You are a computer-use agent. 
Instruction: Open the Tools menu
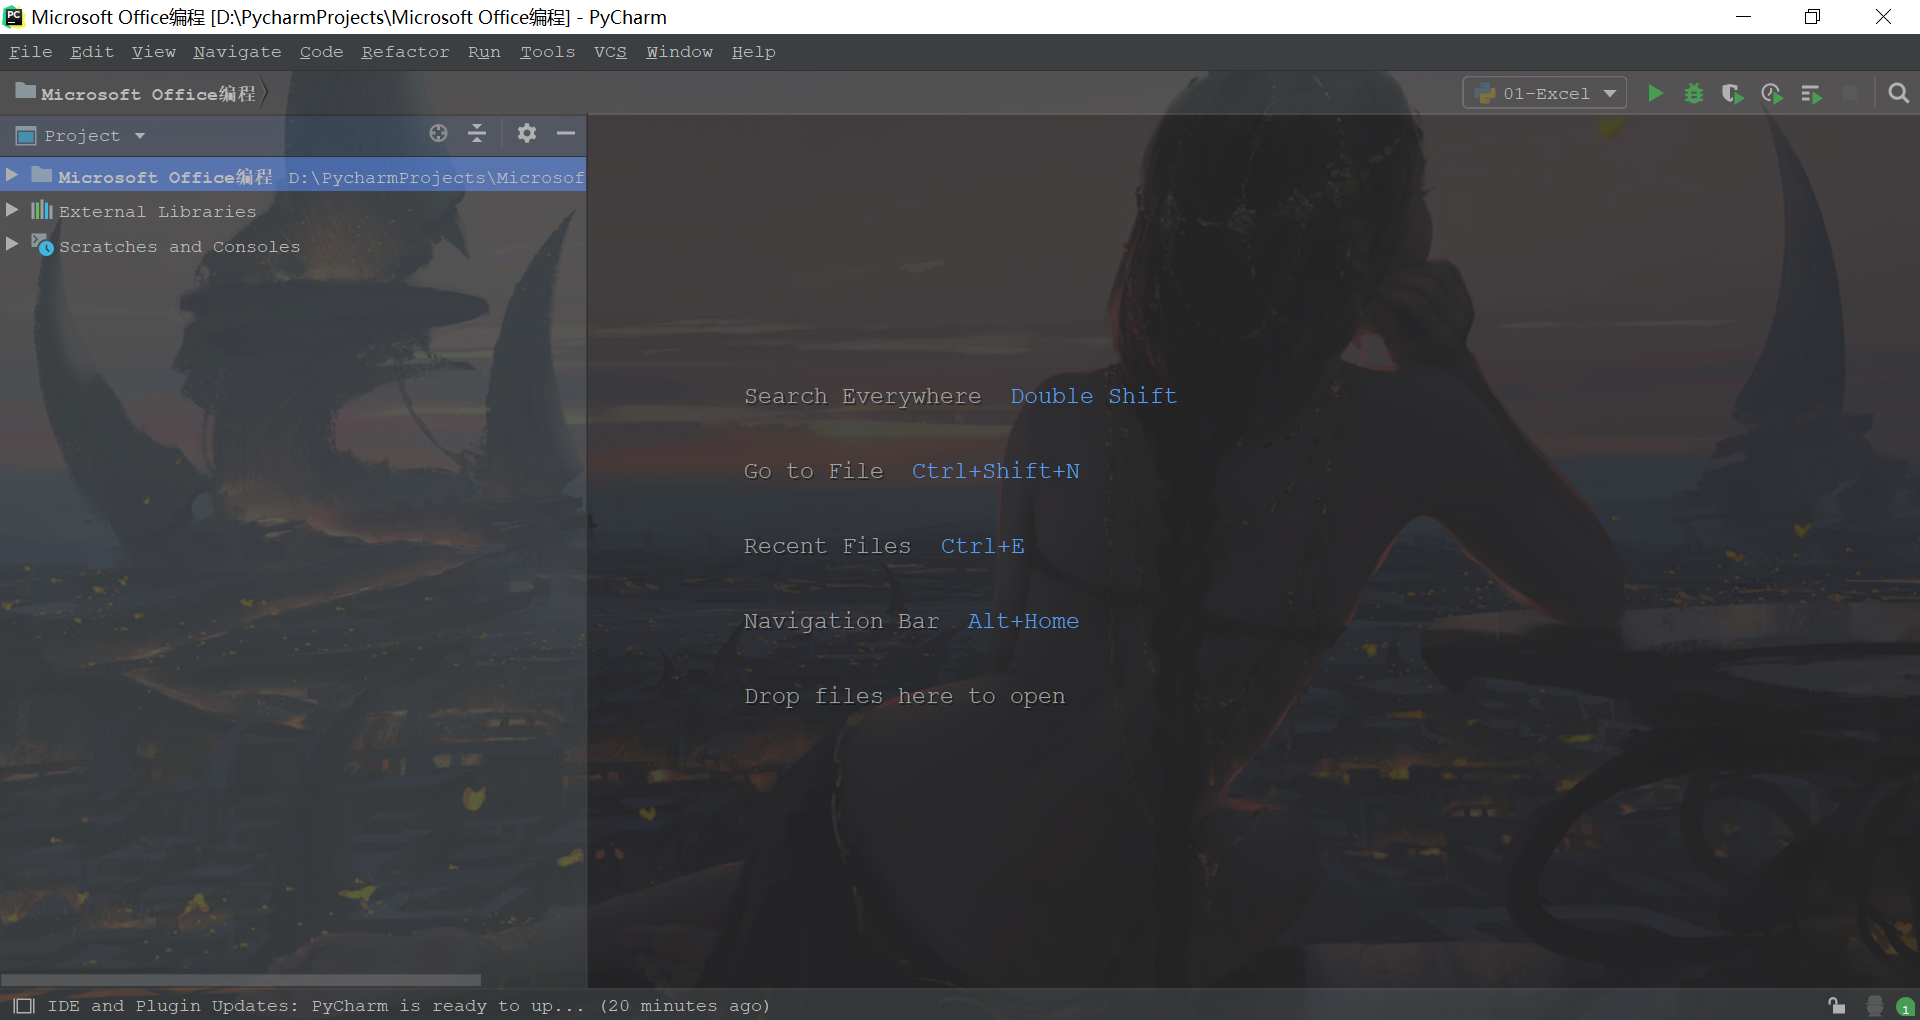click(x=547, y=52)
